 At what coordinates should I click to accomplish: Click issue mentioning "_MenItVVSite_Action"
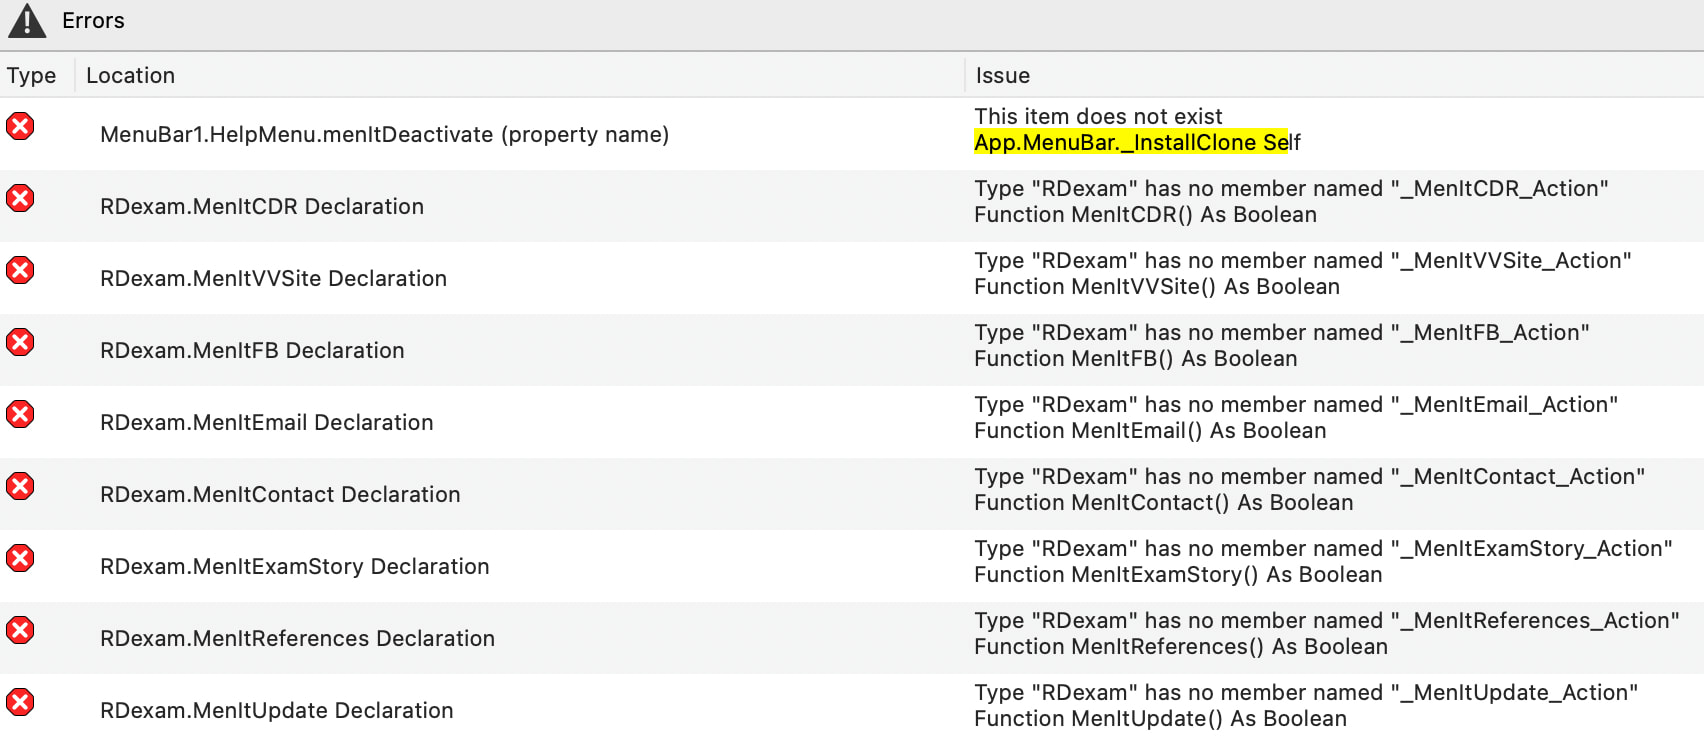[x=1303, y=261]
